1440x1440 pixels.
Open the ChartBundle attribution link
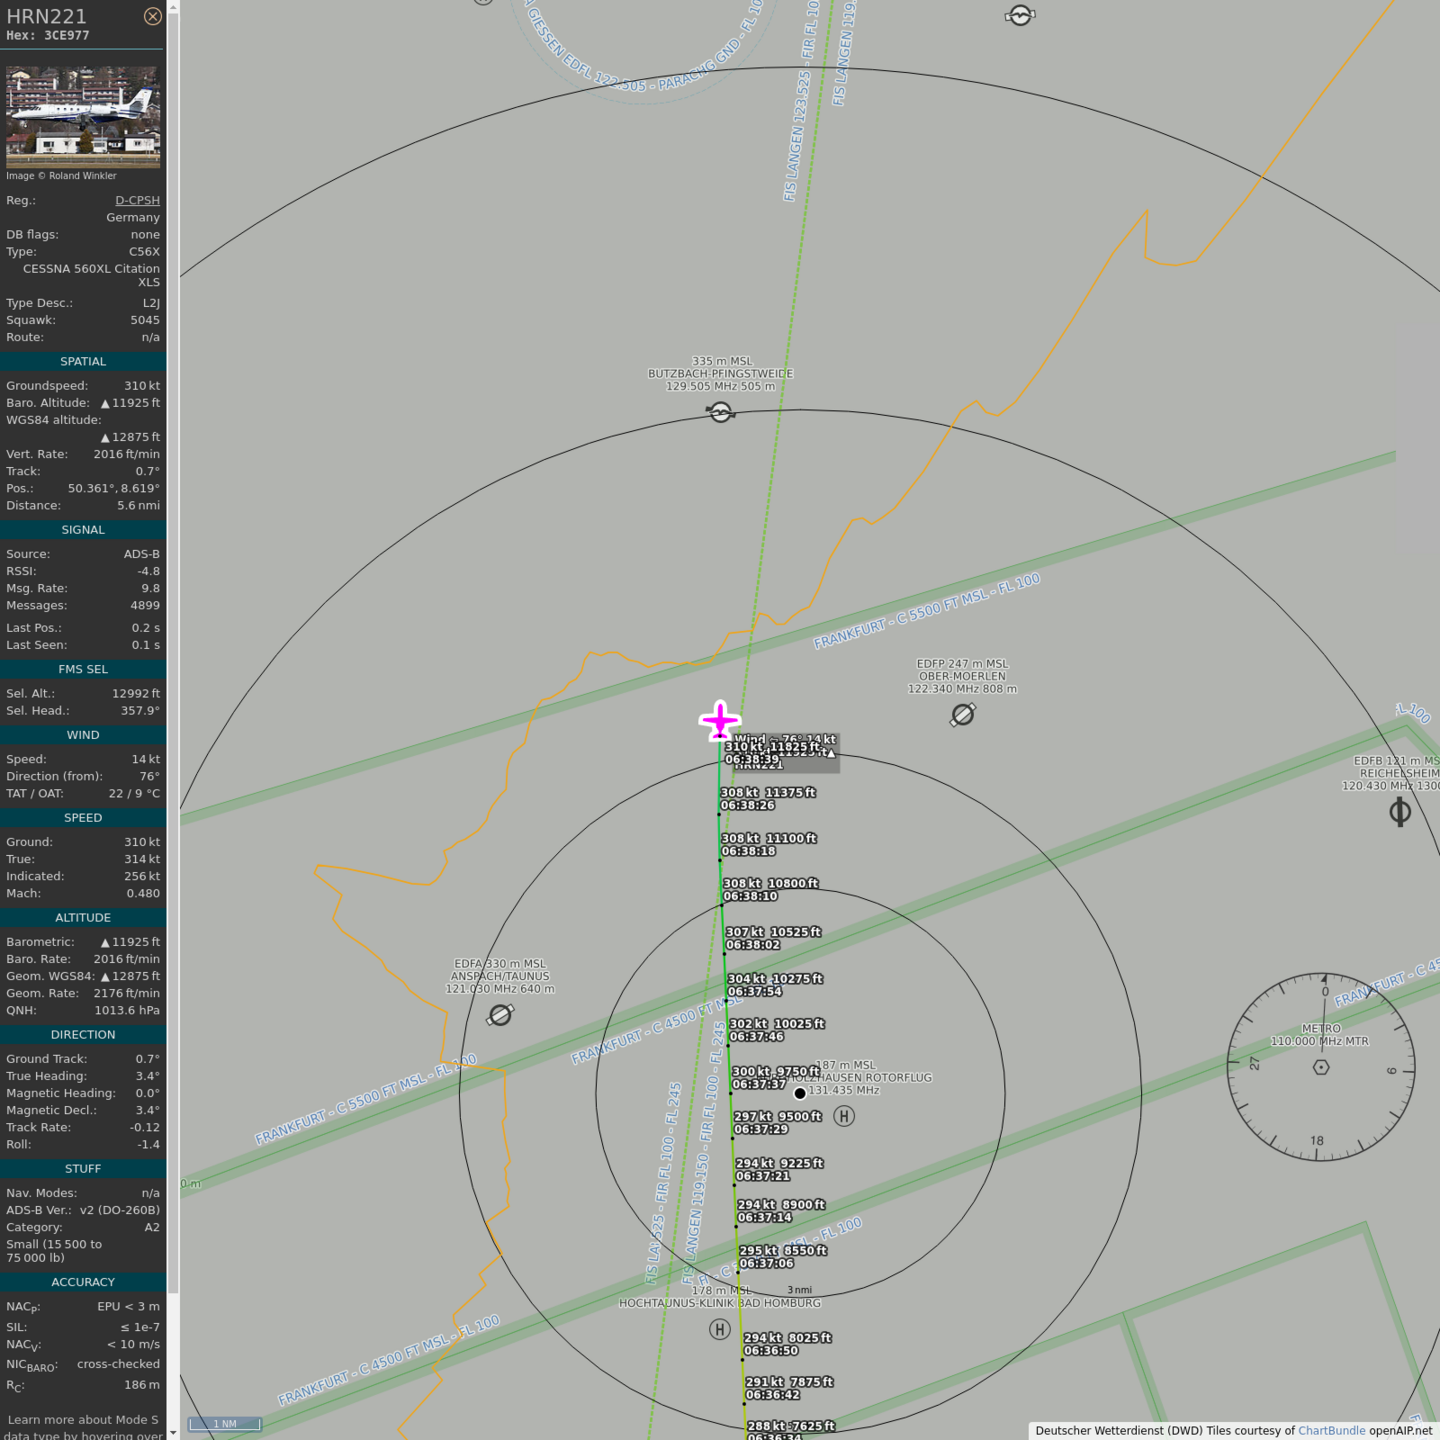pyautogui.click(x=1331, y=1431)
